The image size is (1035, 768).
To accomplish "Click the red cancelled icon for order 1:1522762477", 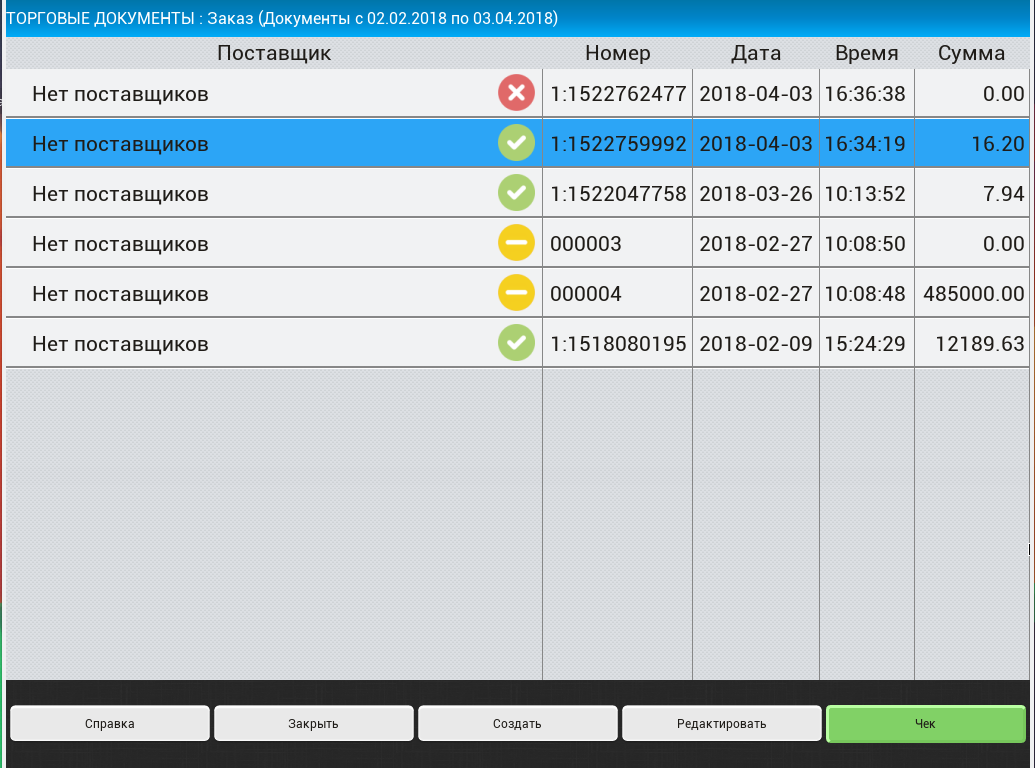I will [x=516, y=92].
